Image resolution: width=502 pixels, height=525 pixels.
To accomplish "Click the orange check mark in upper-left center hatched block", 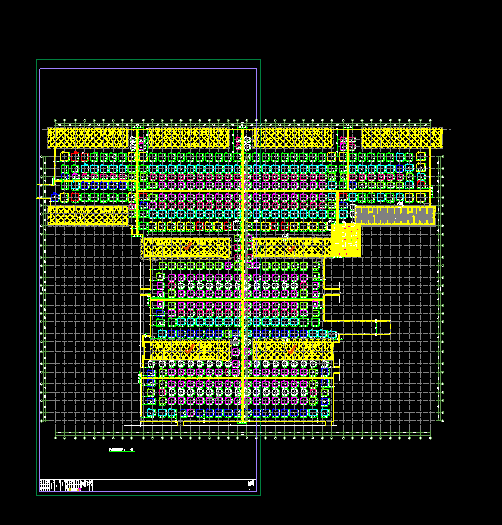I will [x=188, y=247].
